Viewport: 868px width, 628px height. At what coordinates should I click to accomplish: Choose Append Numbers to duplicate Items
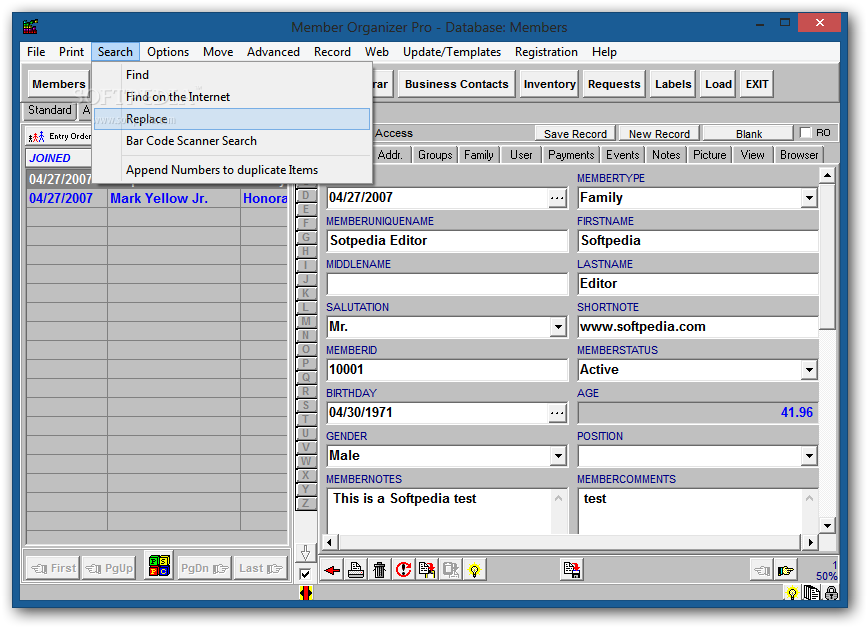[x=232, y=170]
